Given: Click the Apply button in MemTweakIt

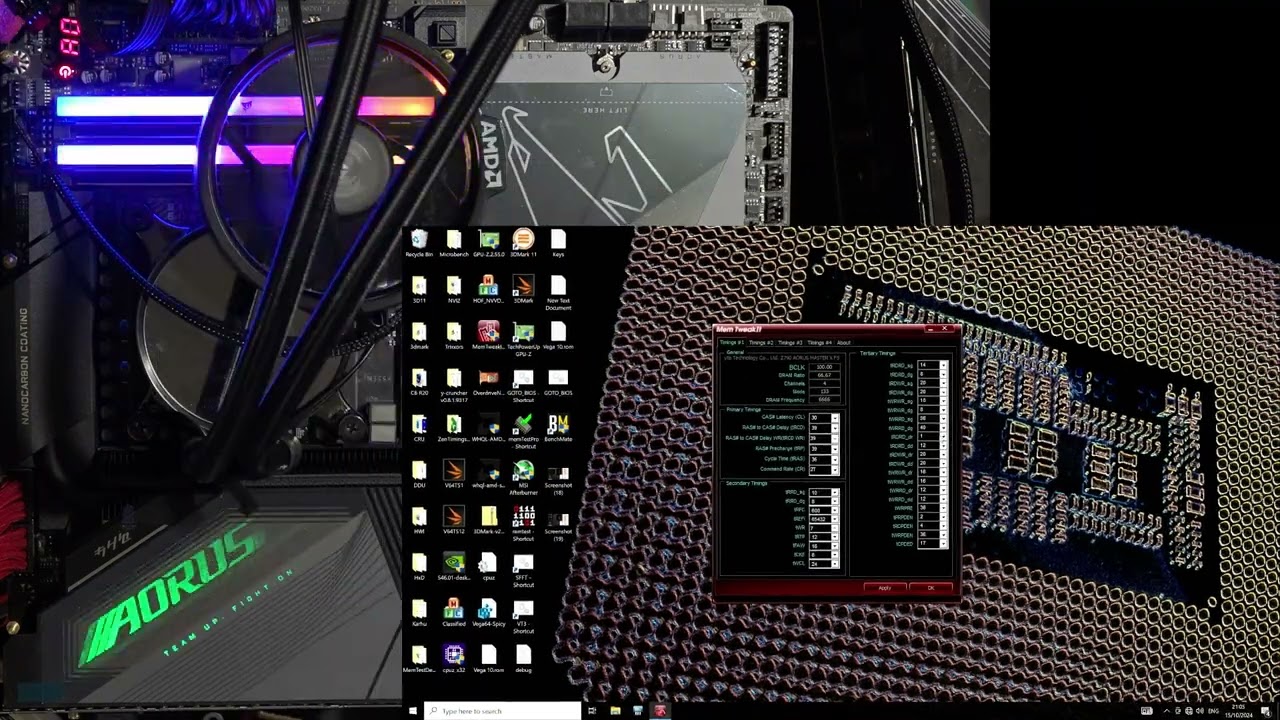Looking at the screenshot, I should pos(885,587).
